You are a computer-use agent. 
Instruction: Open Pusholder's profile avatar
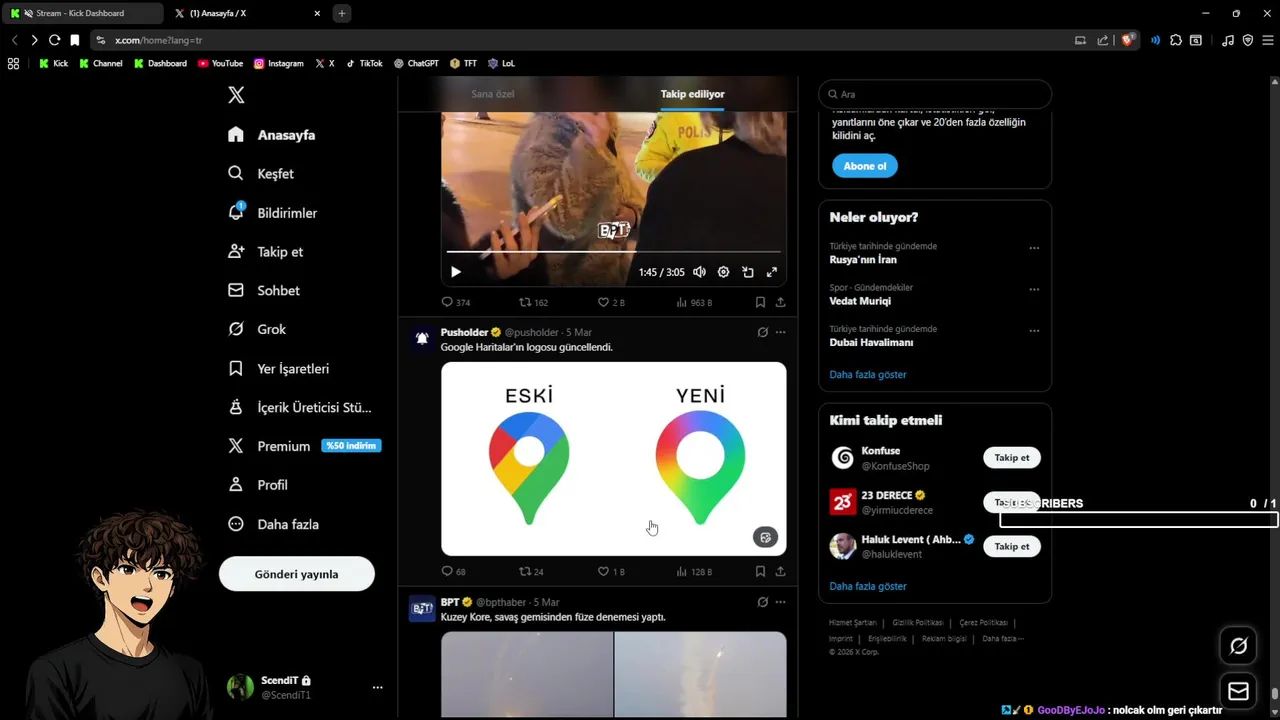pyautogui.click(x=422, y=338)
